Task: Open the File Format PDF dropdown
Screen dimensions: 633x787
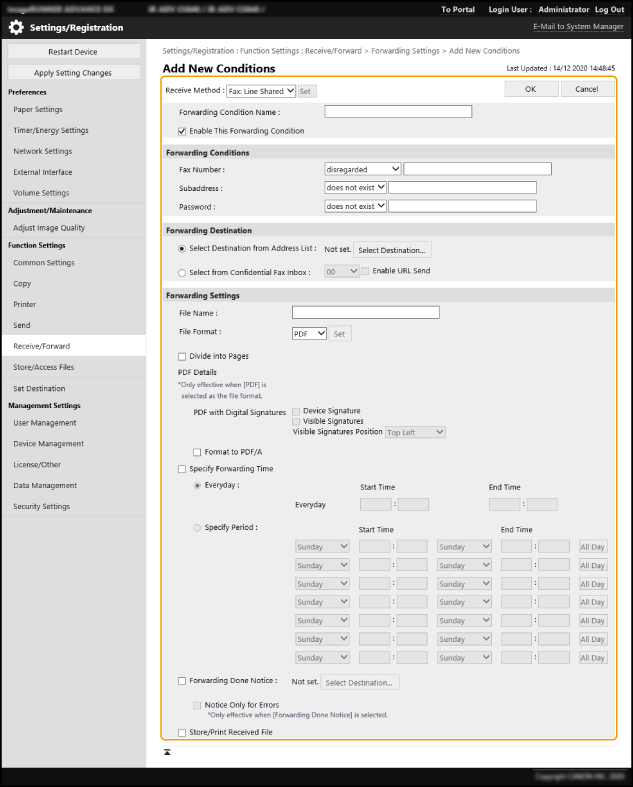Action: point(309,333)
